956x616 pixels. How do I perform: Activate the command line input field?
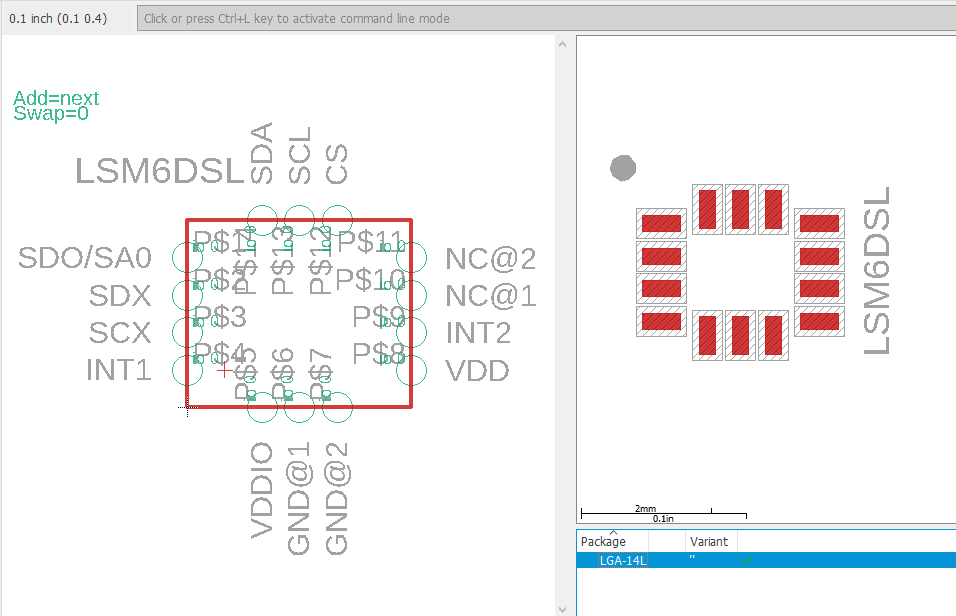[546, 18]
